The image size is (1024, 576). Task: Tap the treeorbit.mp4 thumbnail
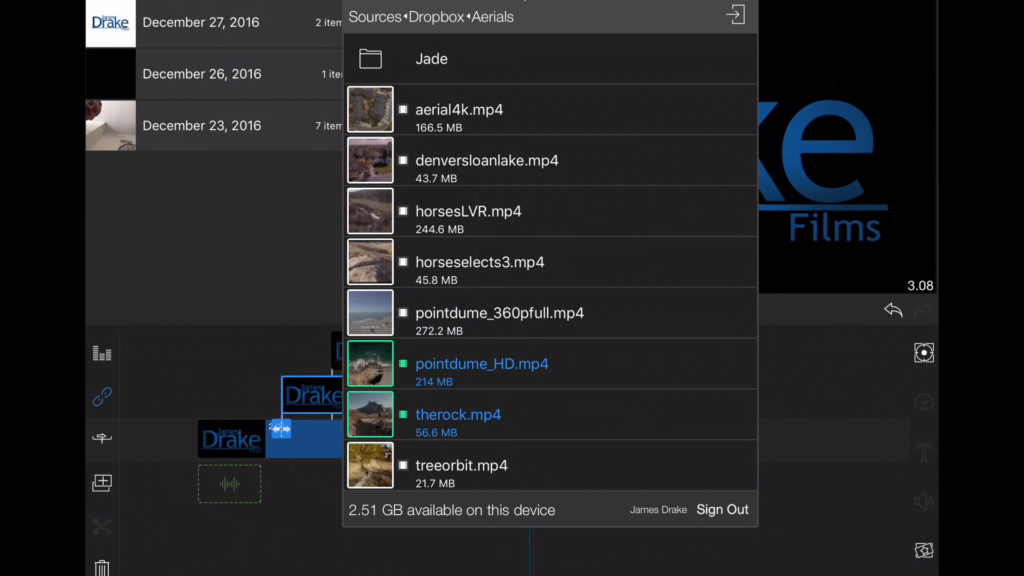[370, 465]
